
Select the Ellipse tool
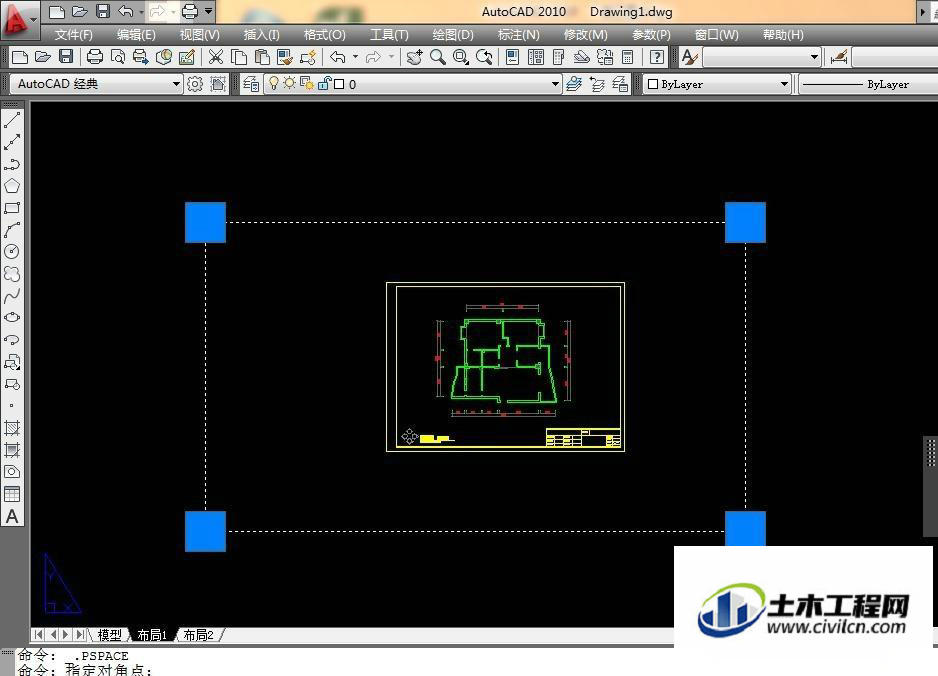12,318
